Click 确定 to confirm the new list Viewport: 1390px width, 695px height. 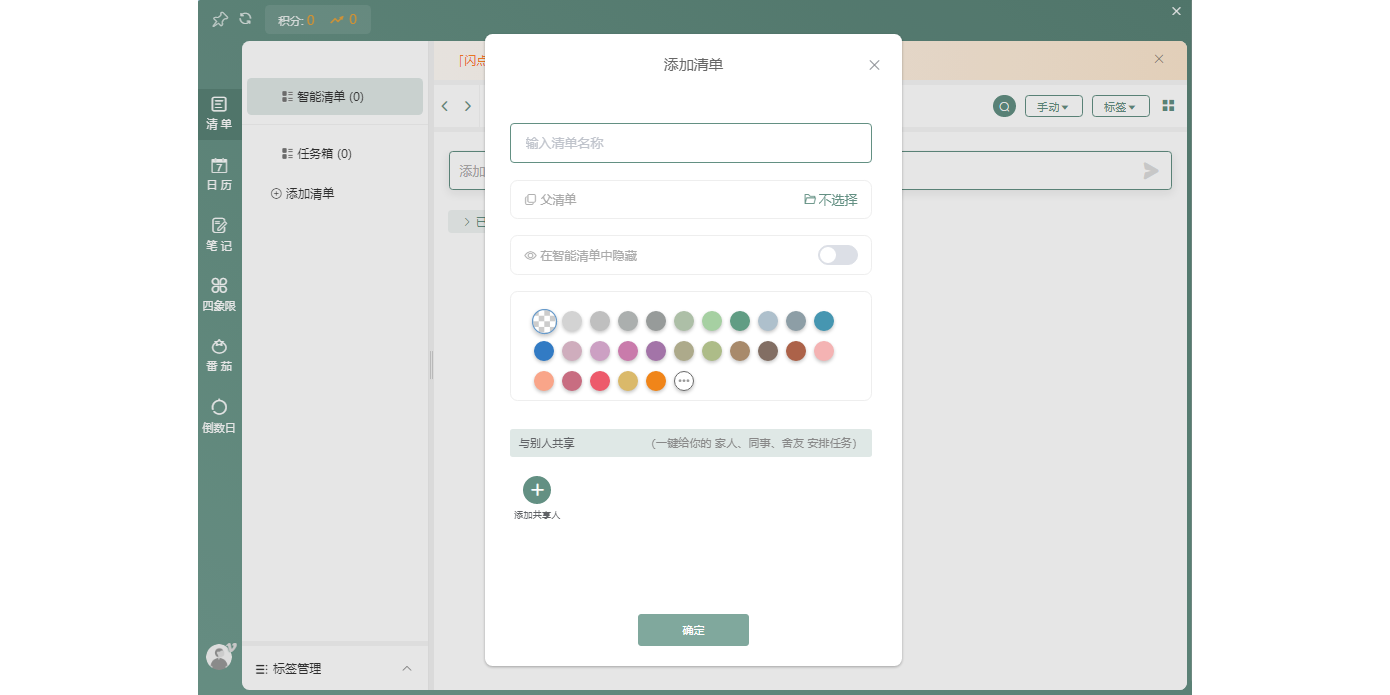693,630
